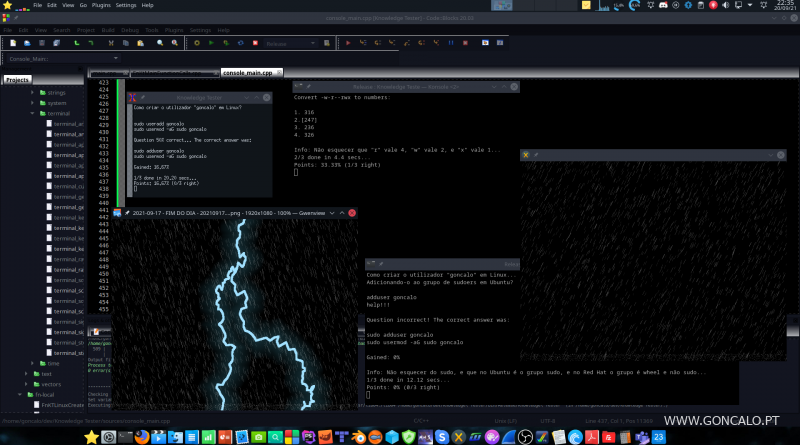Toggle pin on the Gwenview image window

[x=127, y=214]
